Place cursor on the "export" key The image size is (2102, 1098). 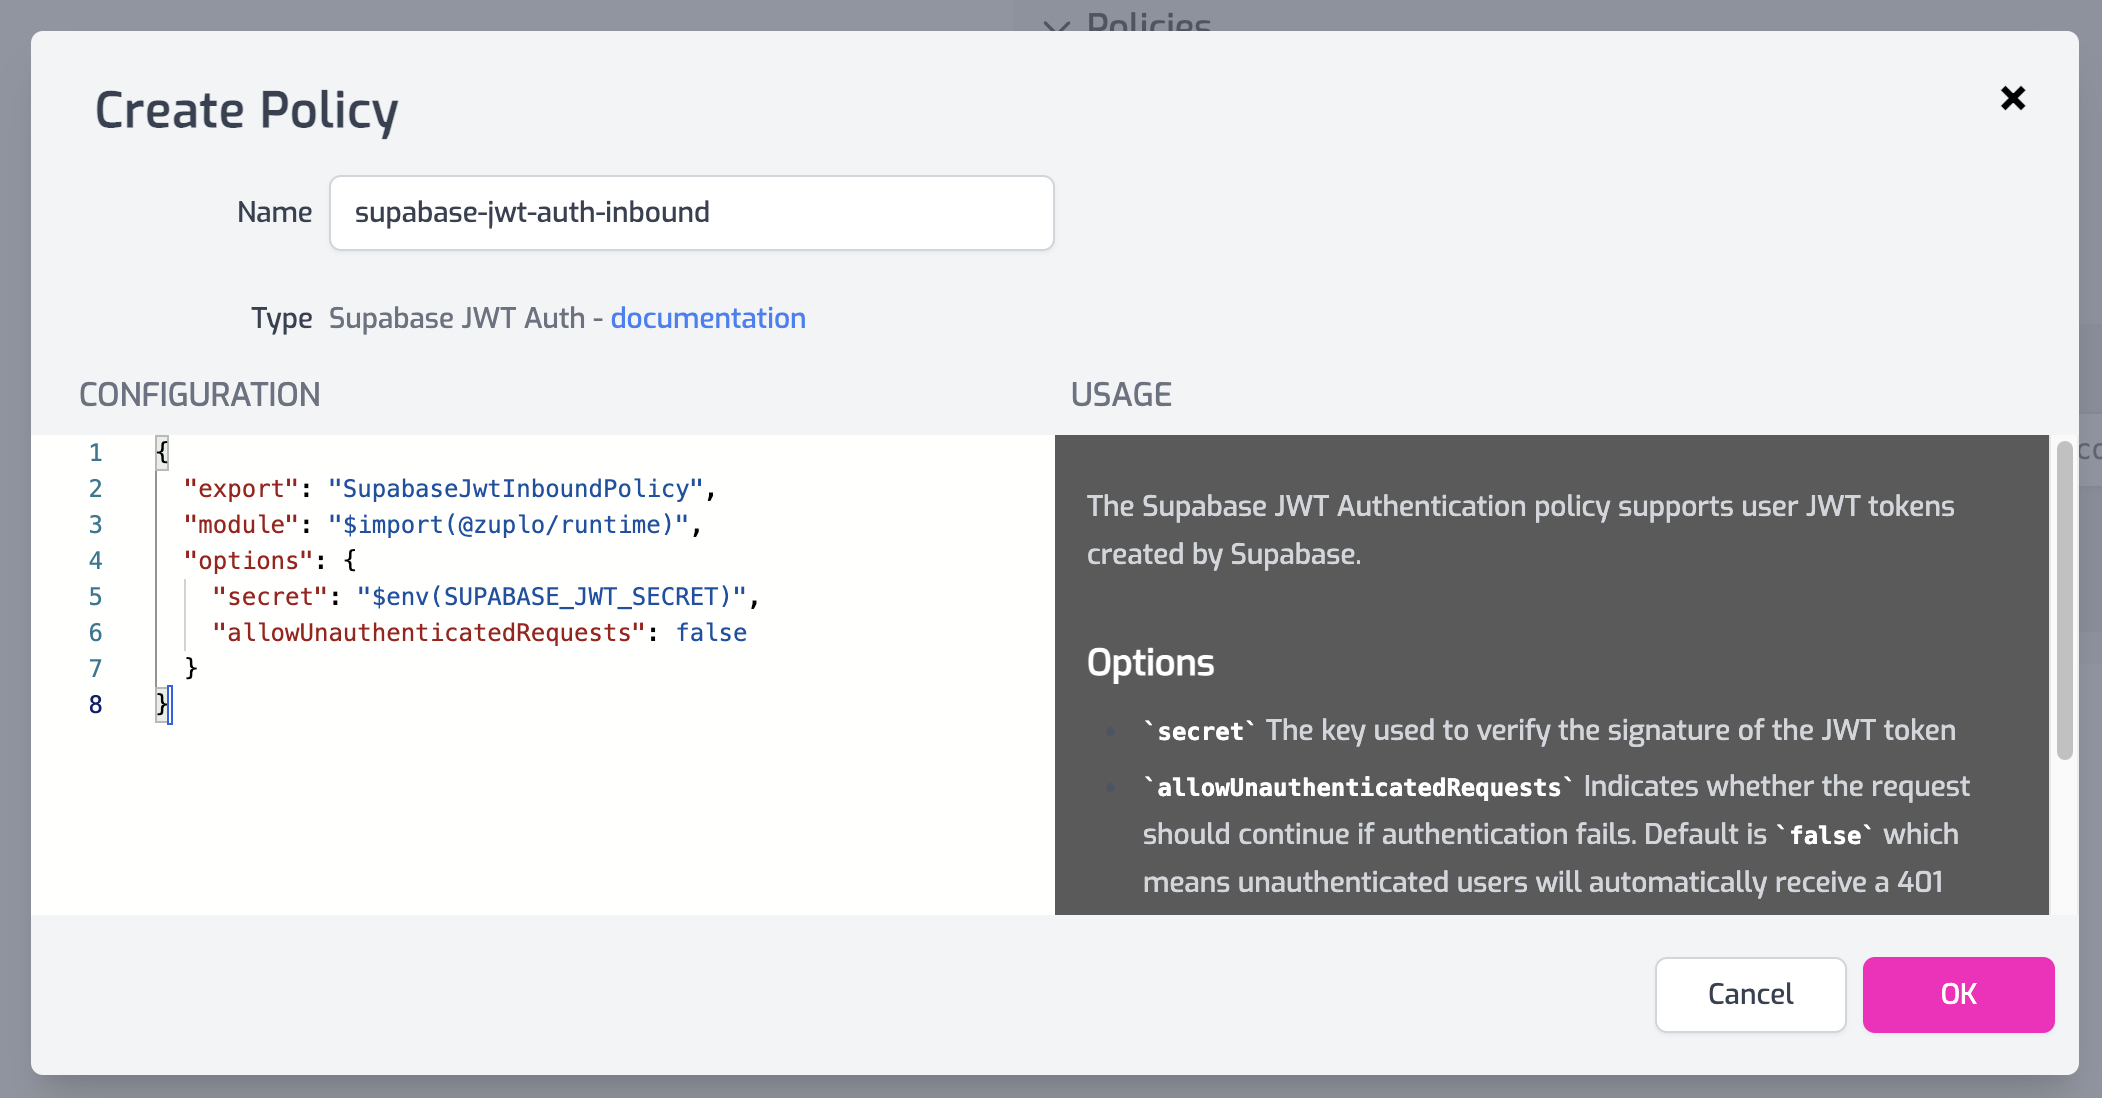point(241,489)
